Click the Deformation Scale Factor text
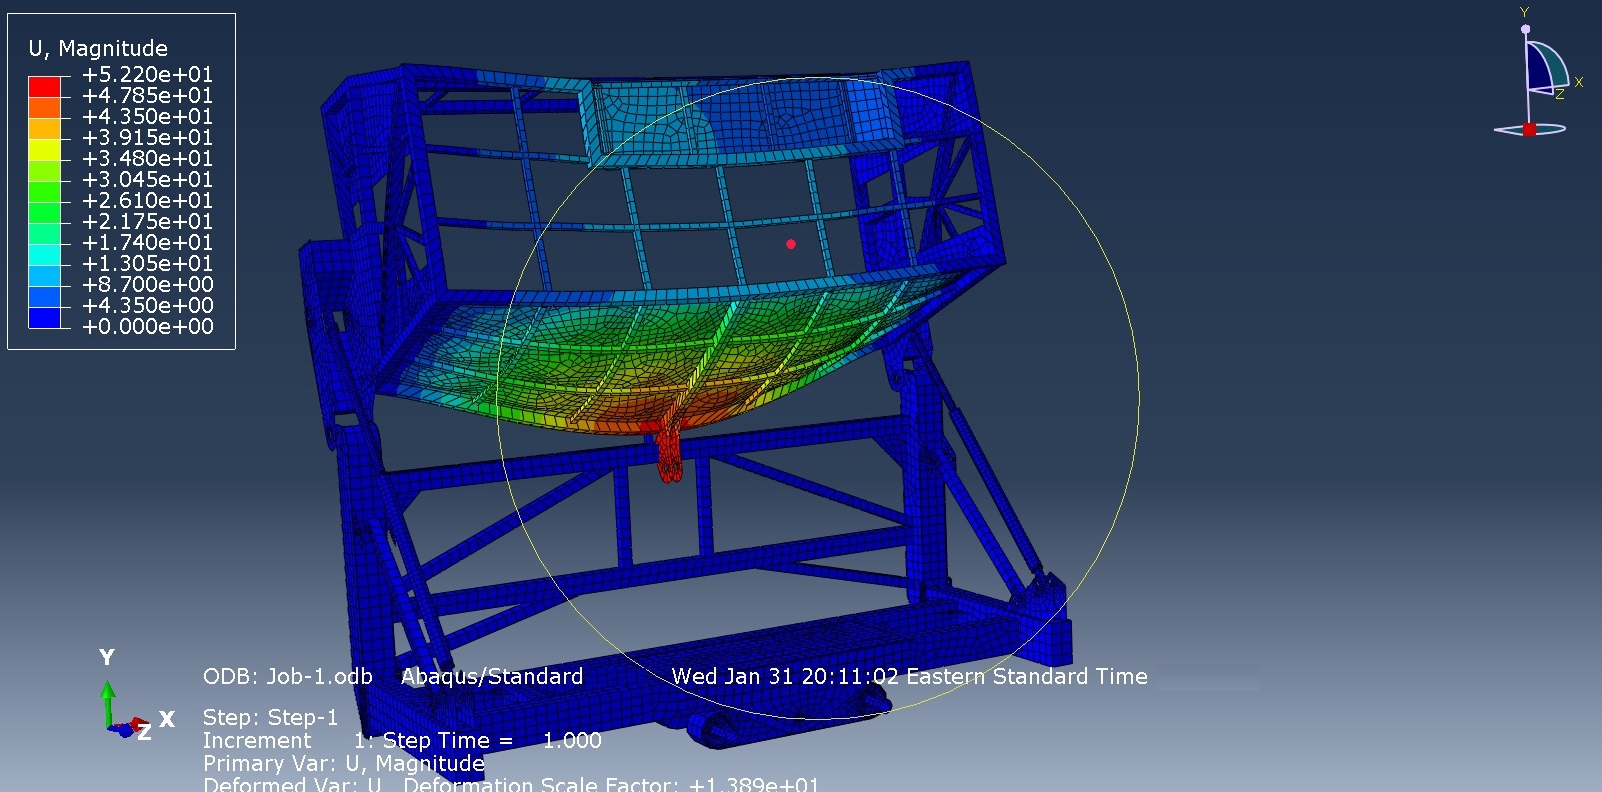 pos(610,784)
